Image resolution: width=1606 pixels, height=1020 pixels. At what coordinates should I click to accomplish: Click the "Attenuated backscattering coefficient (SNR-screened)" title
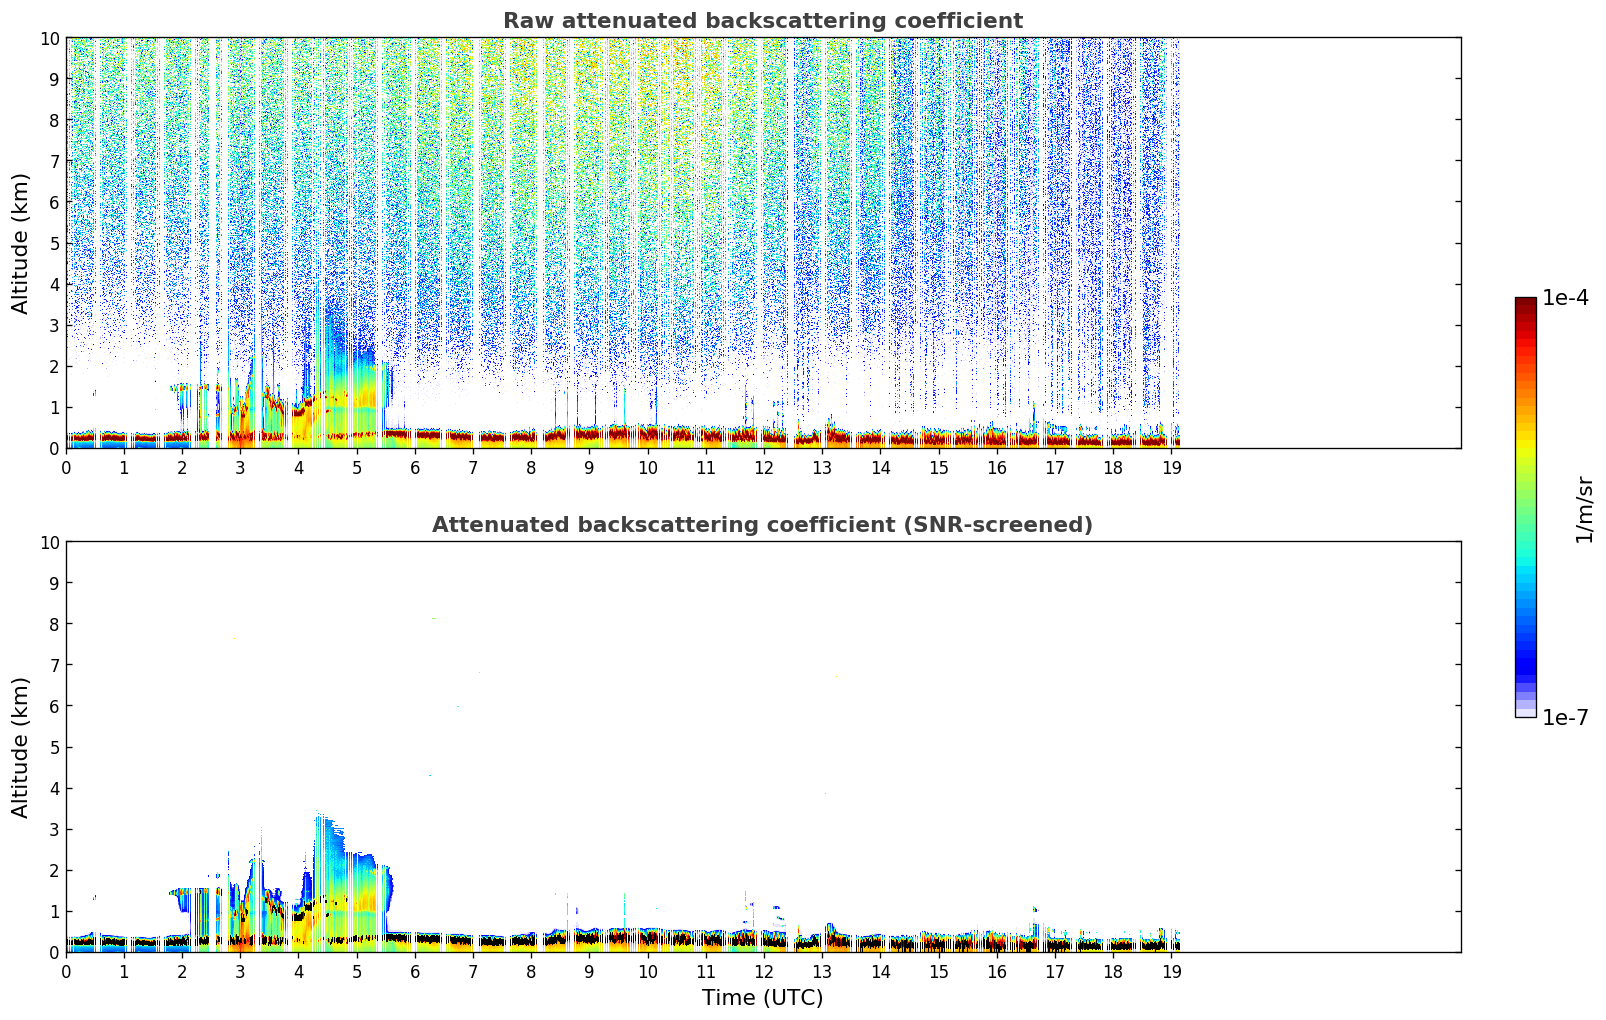pyautogui.click(x=762, y=525)
